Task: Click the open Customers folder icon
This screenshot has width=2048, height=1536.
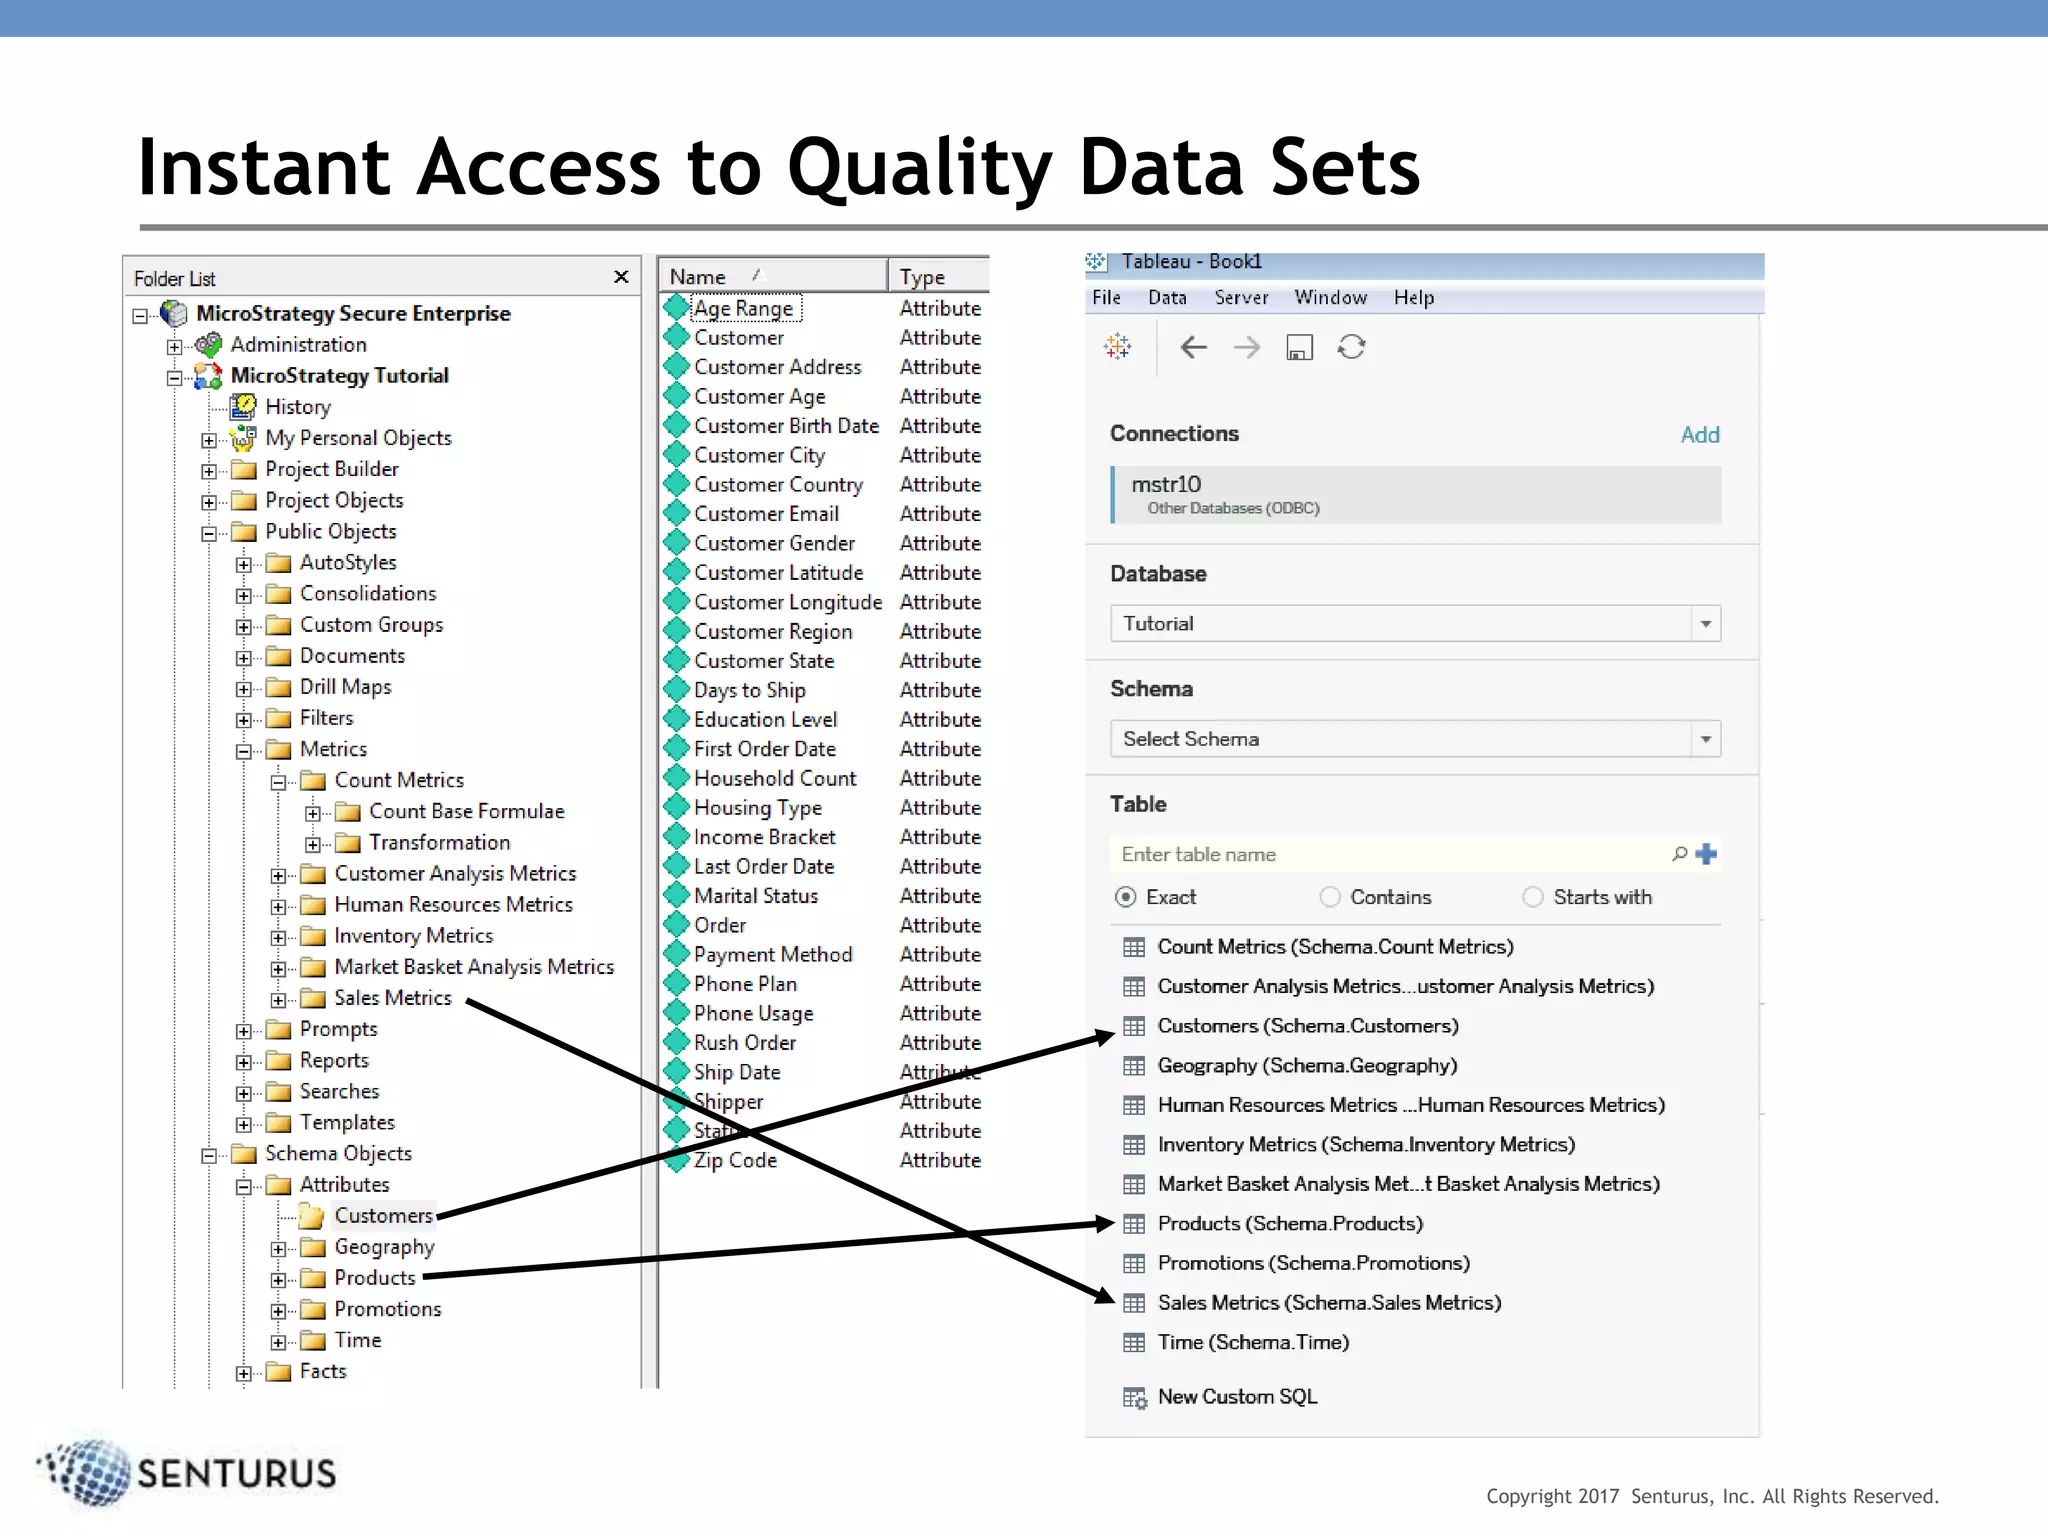Action: pos(313,1216)
